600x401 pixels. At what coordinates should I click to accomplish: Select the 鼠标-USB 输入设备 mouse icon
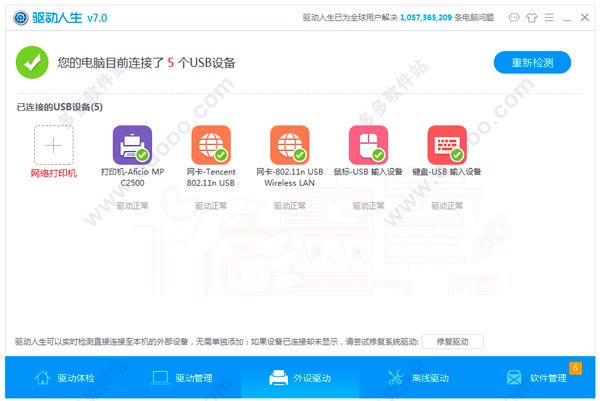tap(368, 145)
